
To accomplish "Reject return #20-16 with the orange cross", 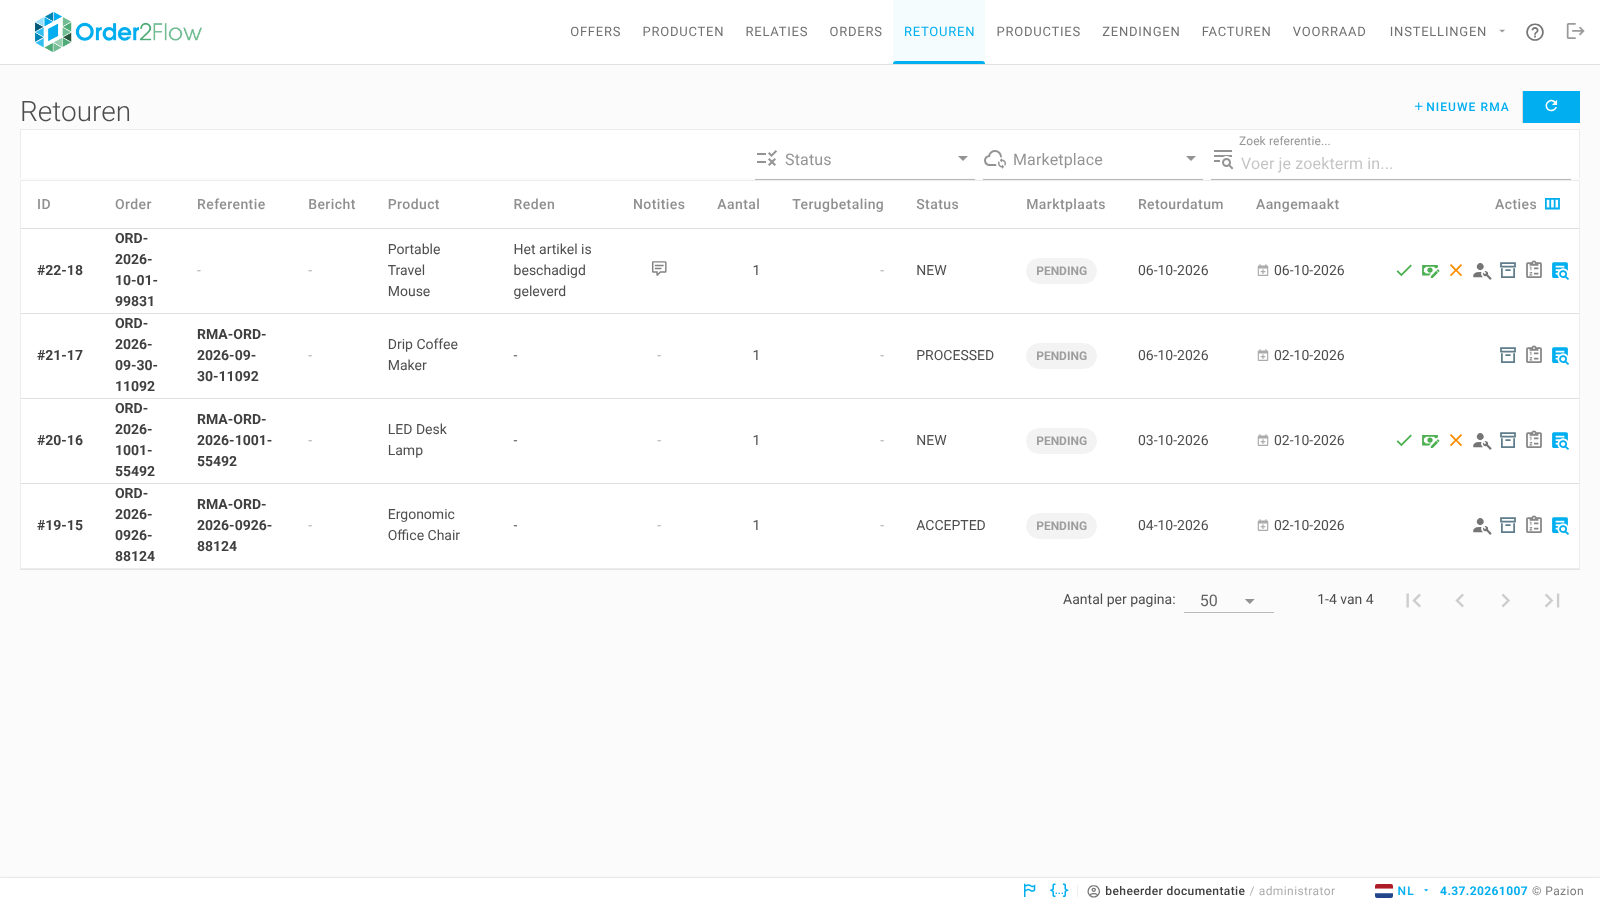I will (x=1456, y=441).
